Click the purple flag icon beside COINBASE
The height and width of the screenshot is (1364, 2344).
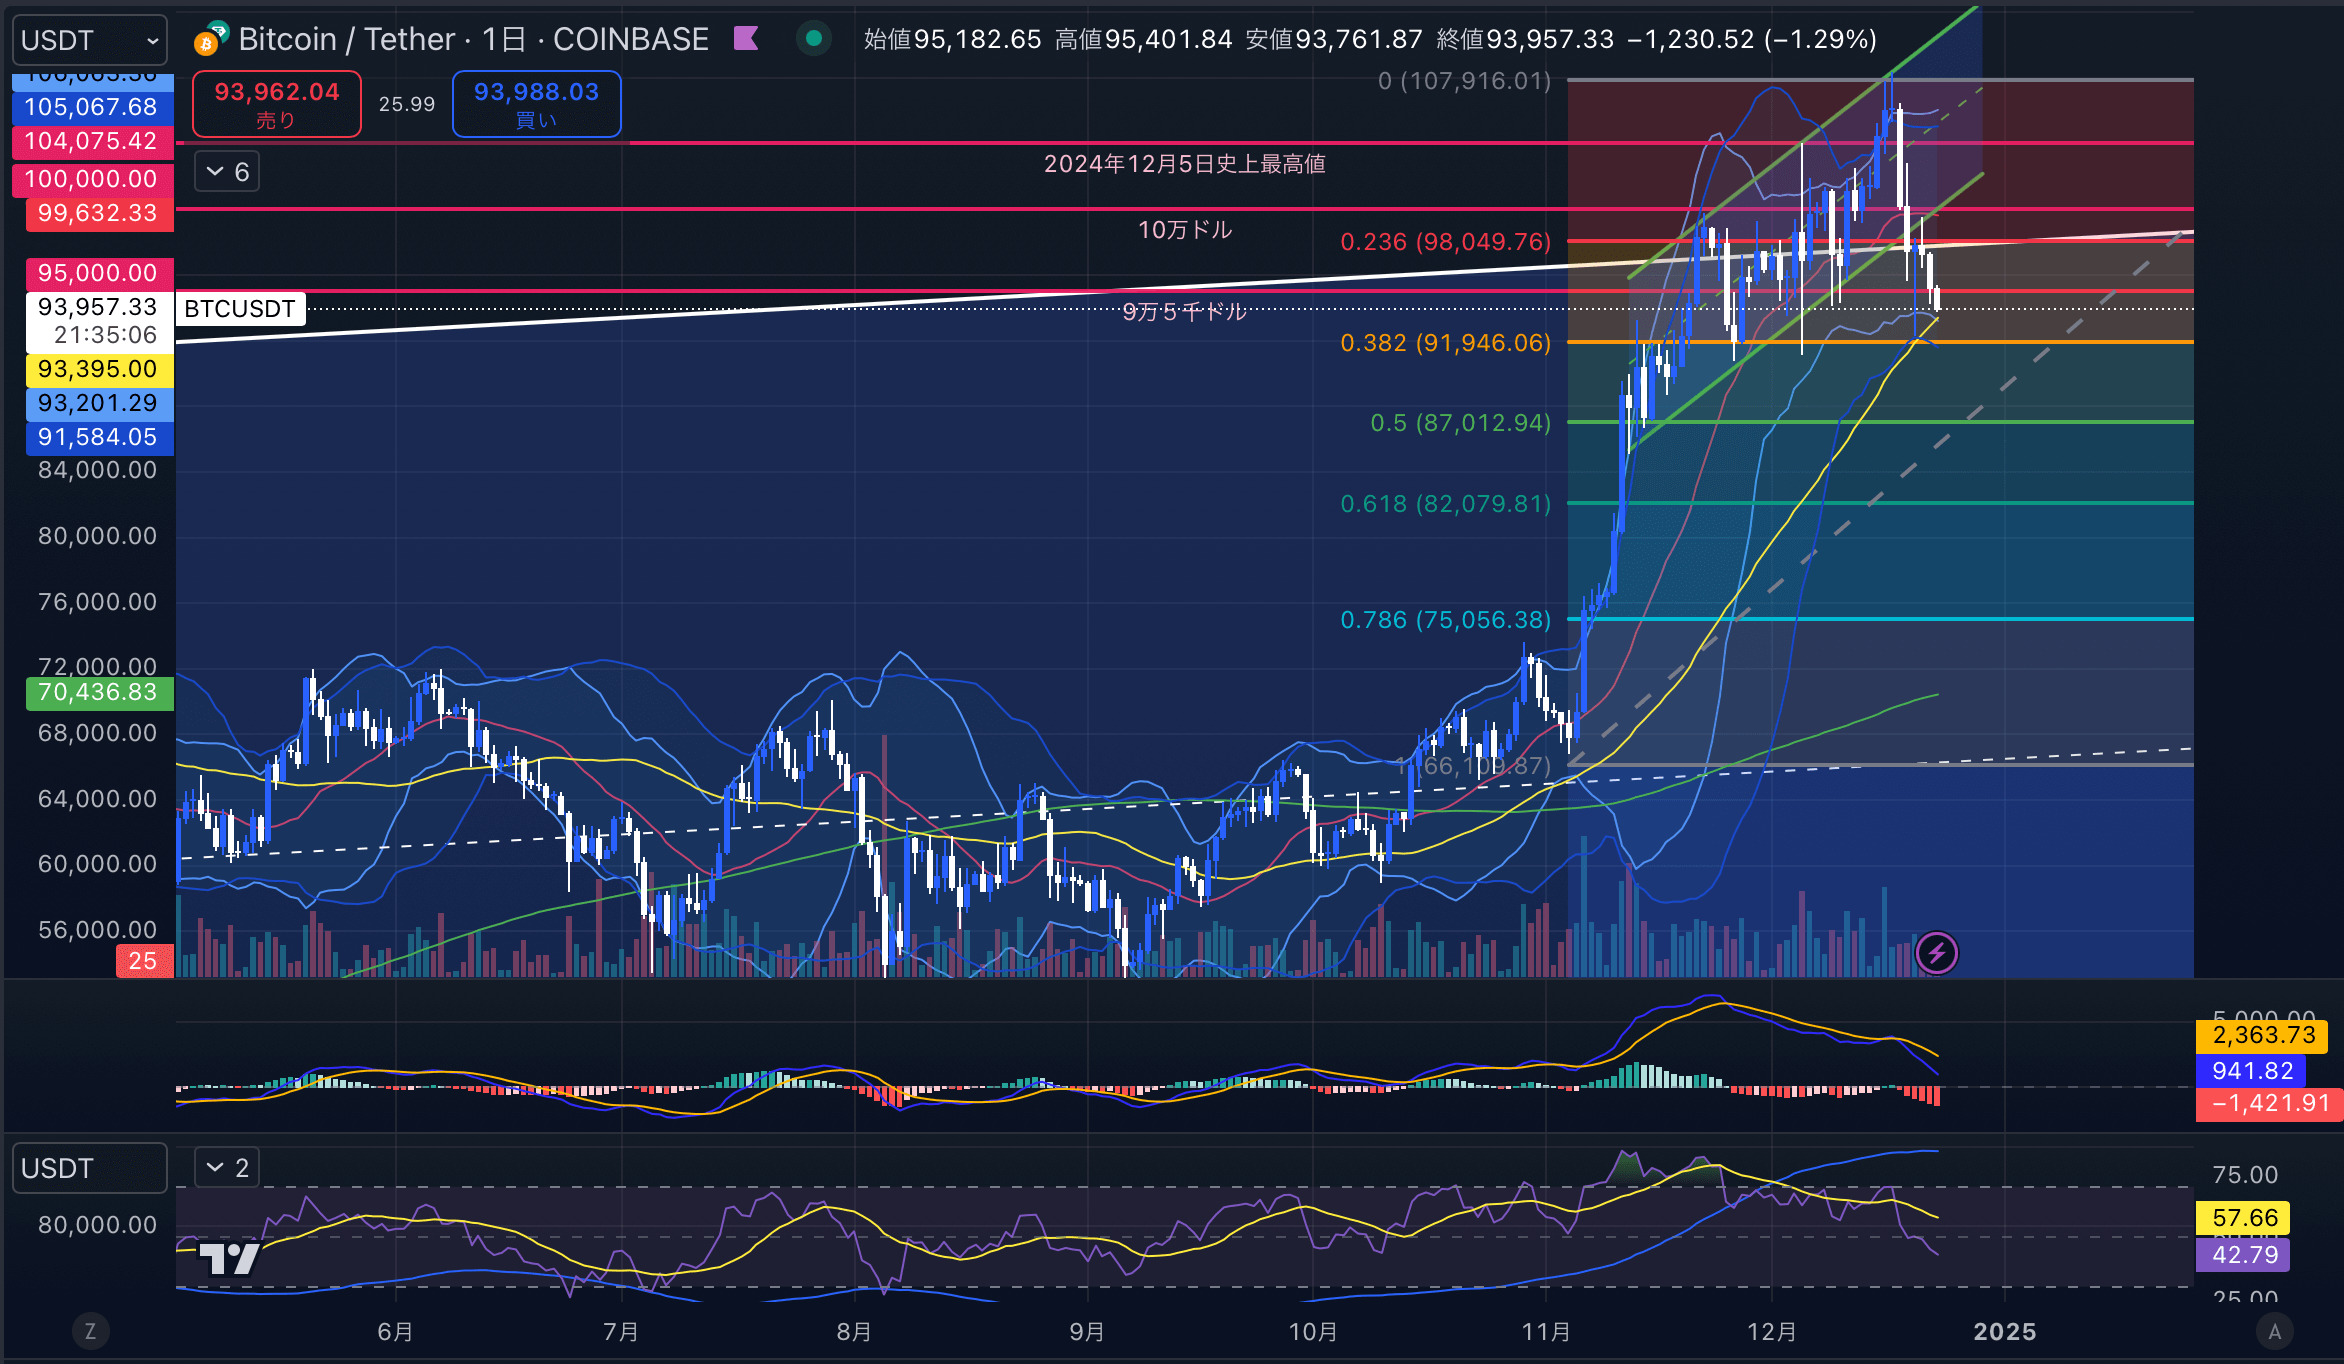pos(746,39)
